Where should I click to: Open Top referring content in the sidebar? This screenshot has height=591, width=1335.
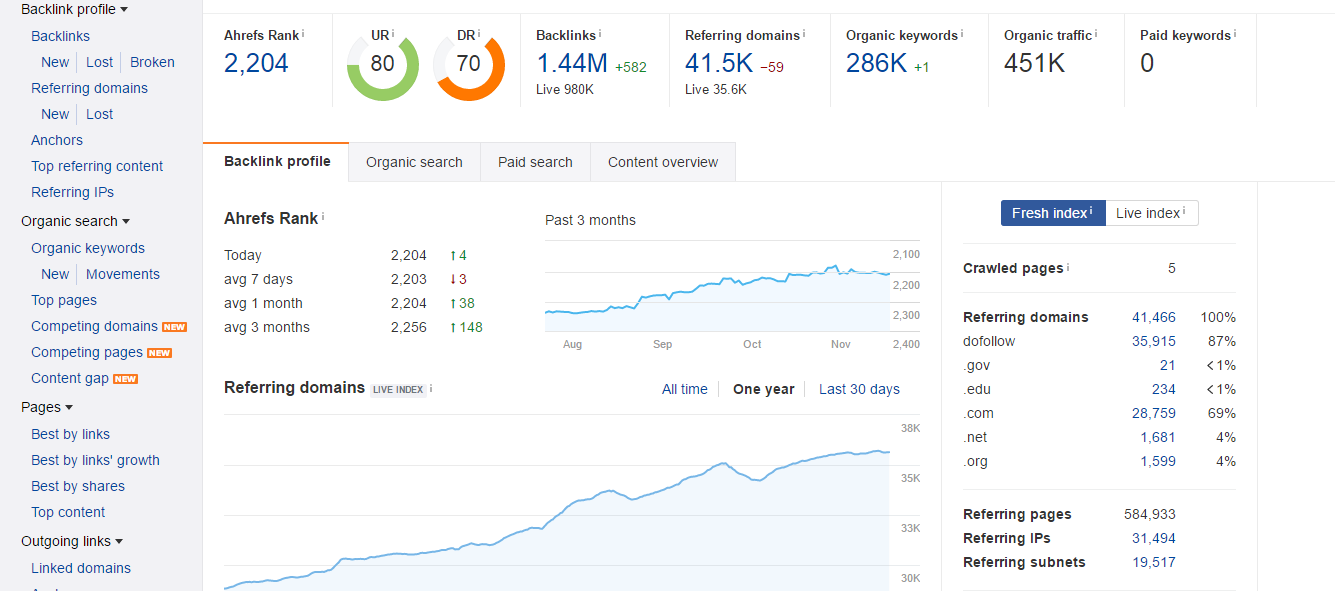click(97, 166)
